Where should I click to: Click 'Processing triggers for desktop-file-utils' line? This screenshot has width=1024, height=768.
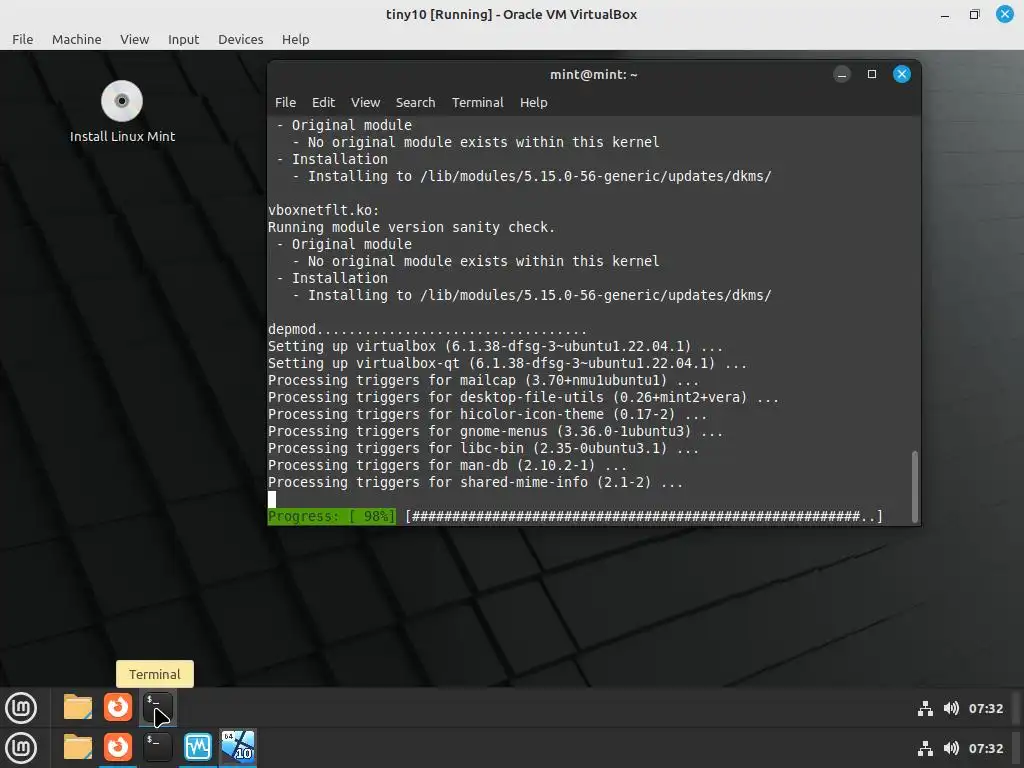(523, 397)
